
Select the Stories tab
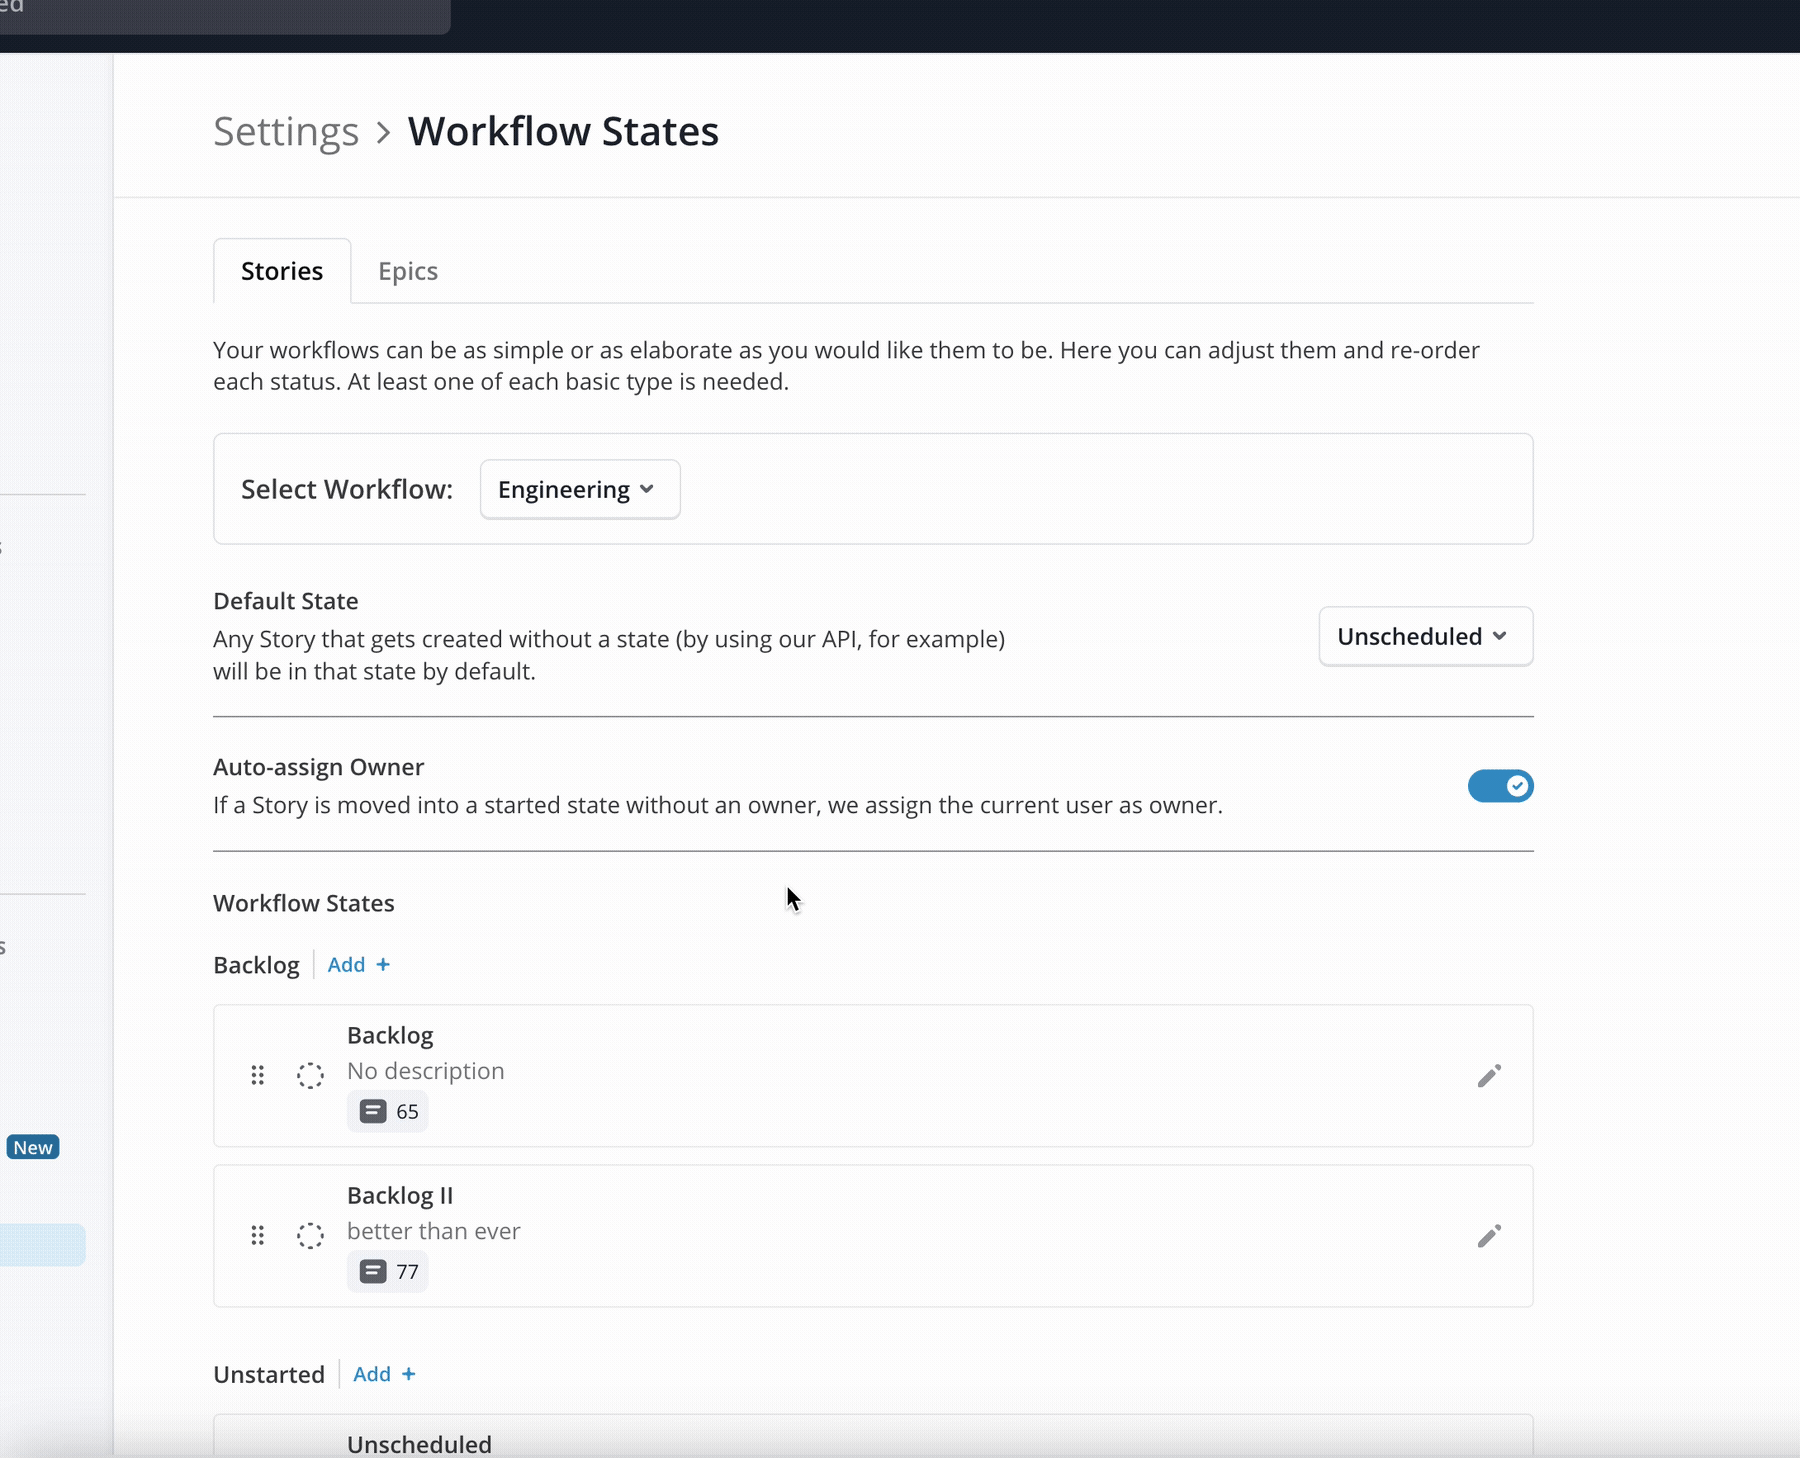[282, 271]
